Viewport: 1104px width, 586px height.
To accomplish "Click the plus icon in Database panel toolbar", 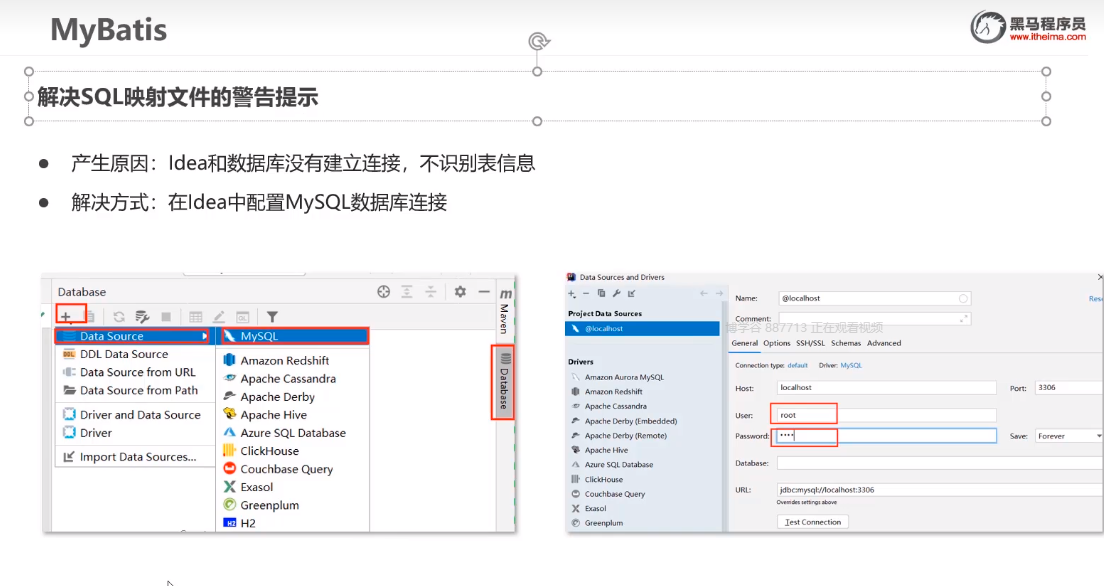I will 65,317.
